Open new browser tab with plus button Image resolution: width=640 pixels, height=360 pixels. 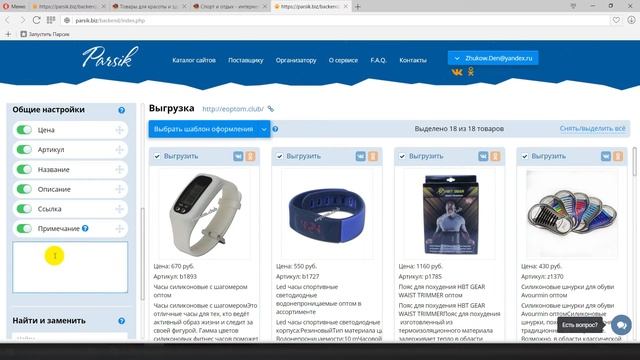coord(358,7)
